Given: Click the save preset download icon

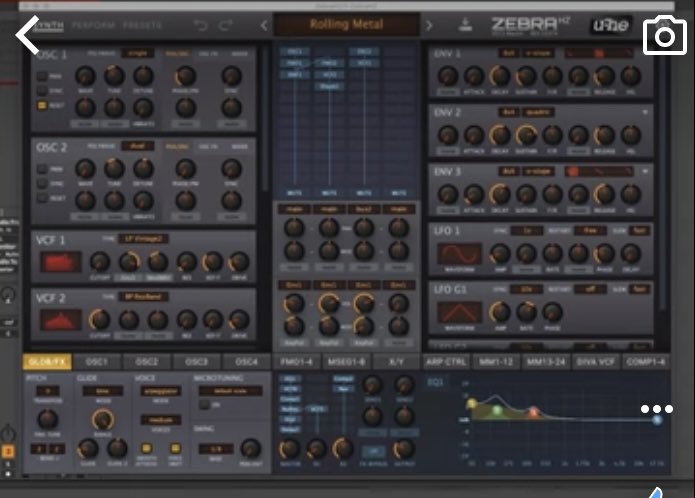Looking at the screenshot, I should coord(465,25).
